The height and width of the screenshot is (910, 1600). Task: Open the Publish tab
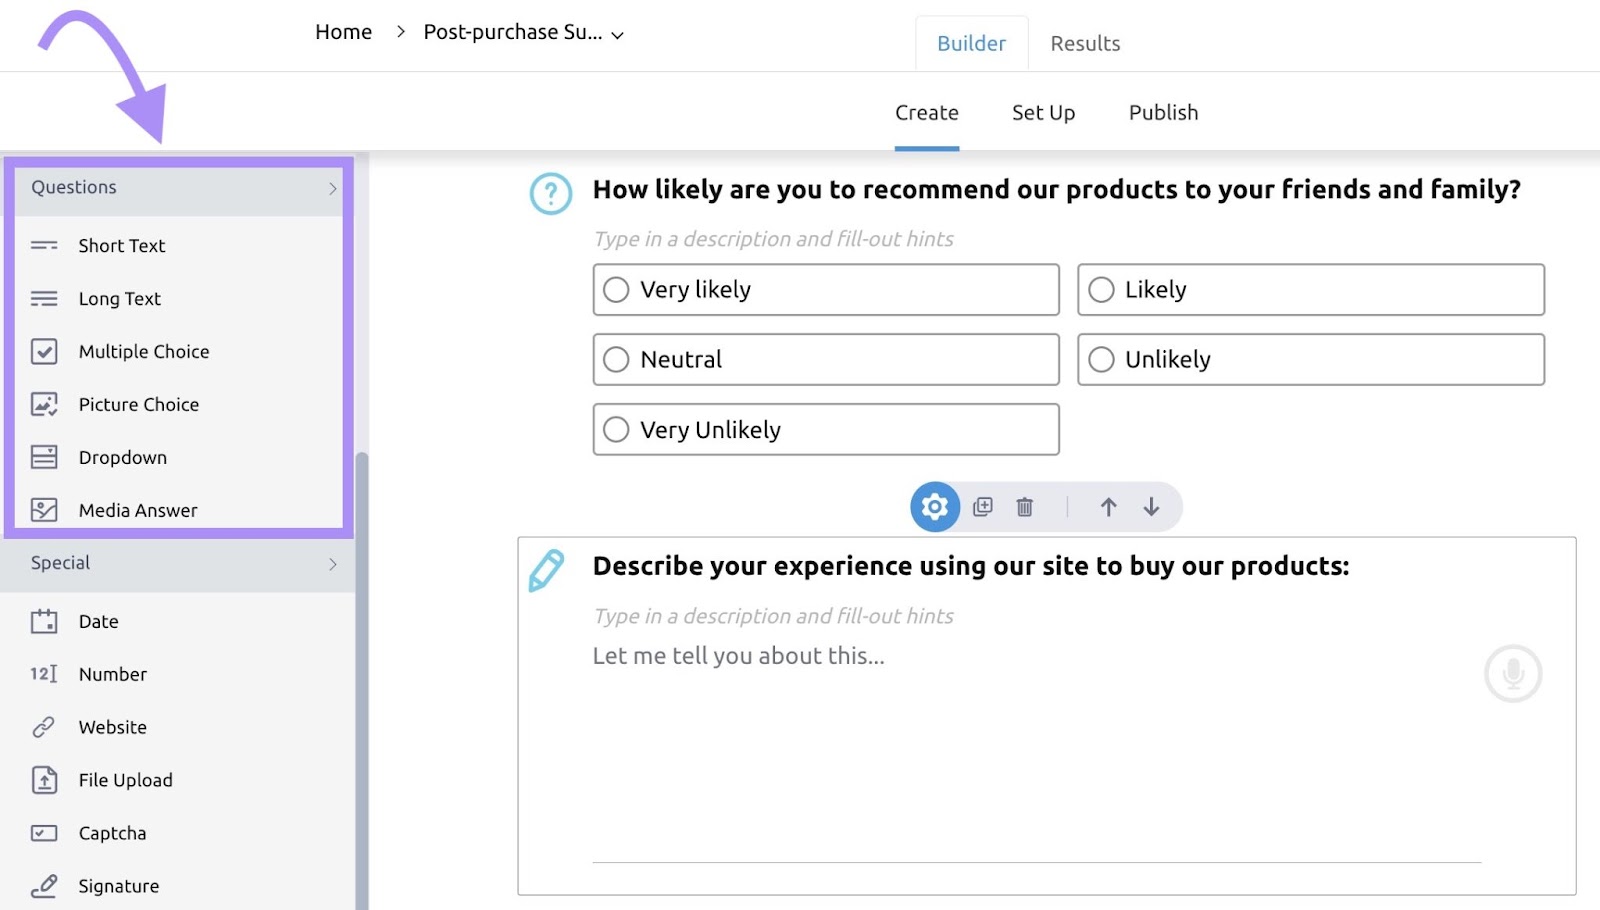pyautogui.click(x=1162, y=112)
